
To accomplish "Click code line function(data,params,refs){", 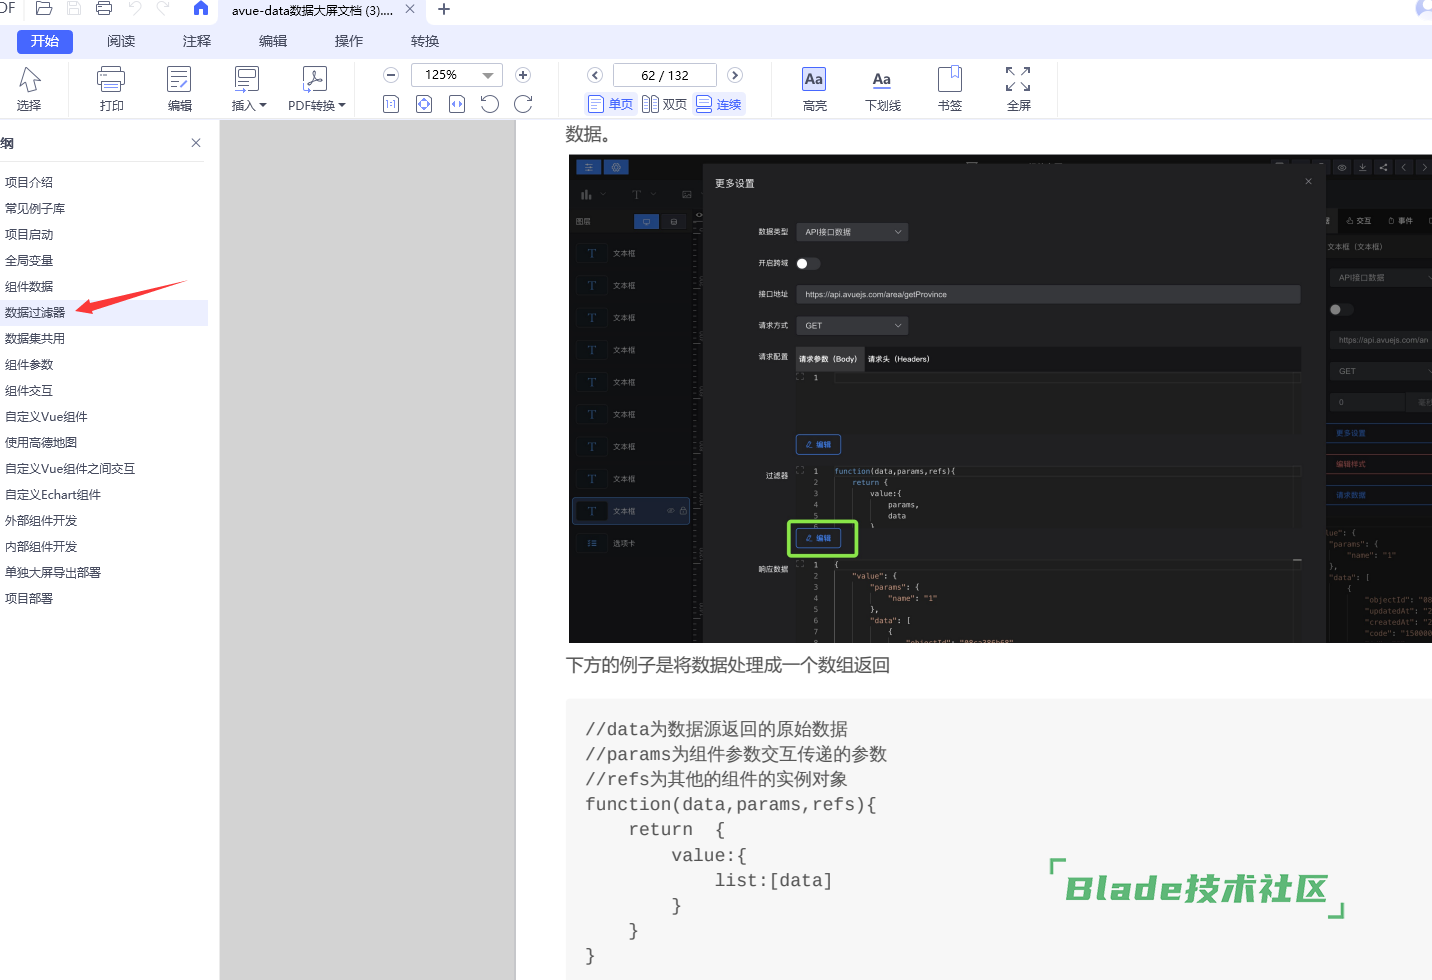I will pos(731,804).
